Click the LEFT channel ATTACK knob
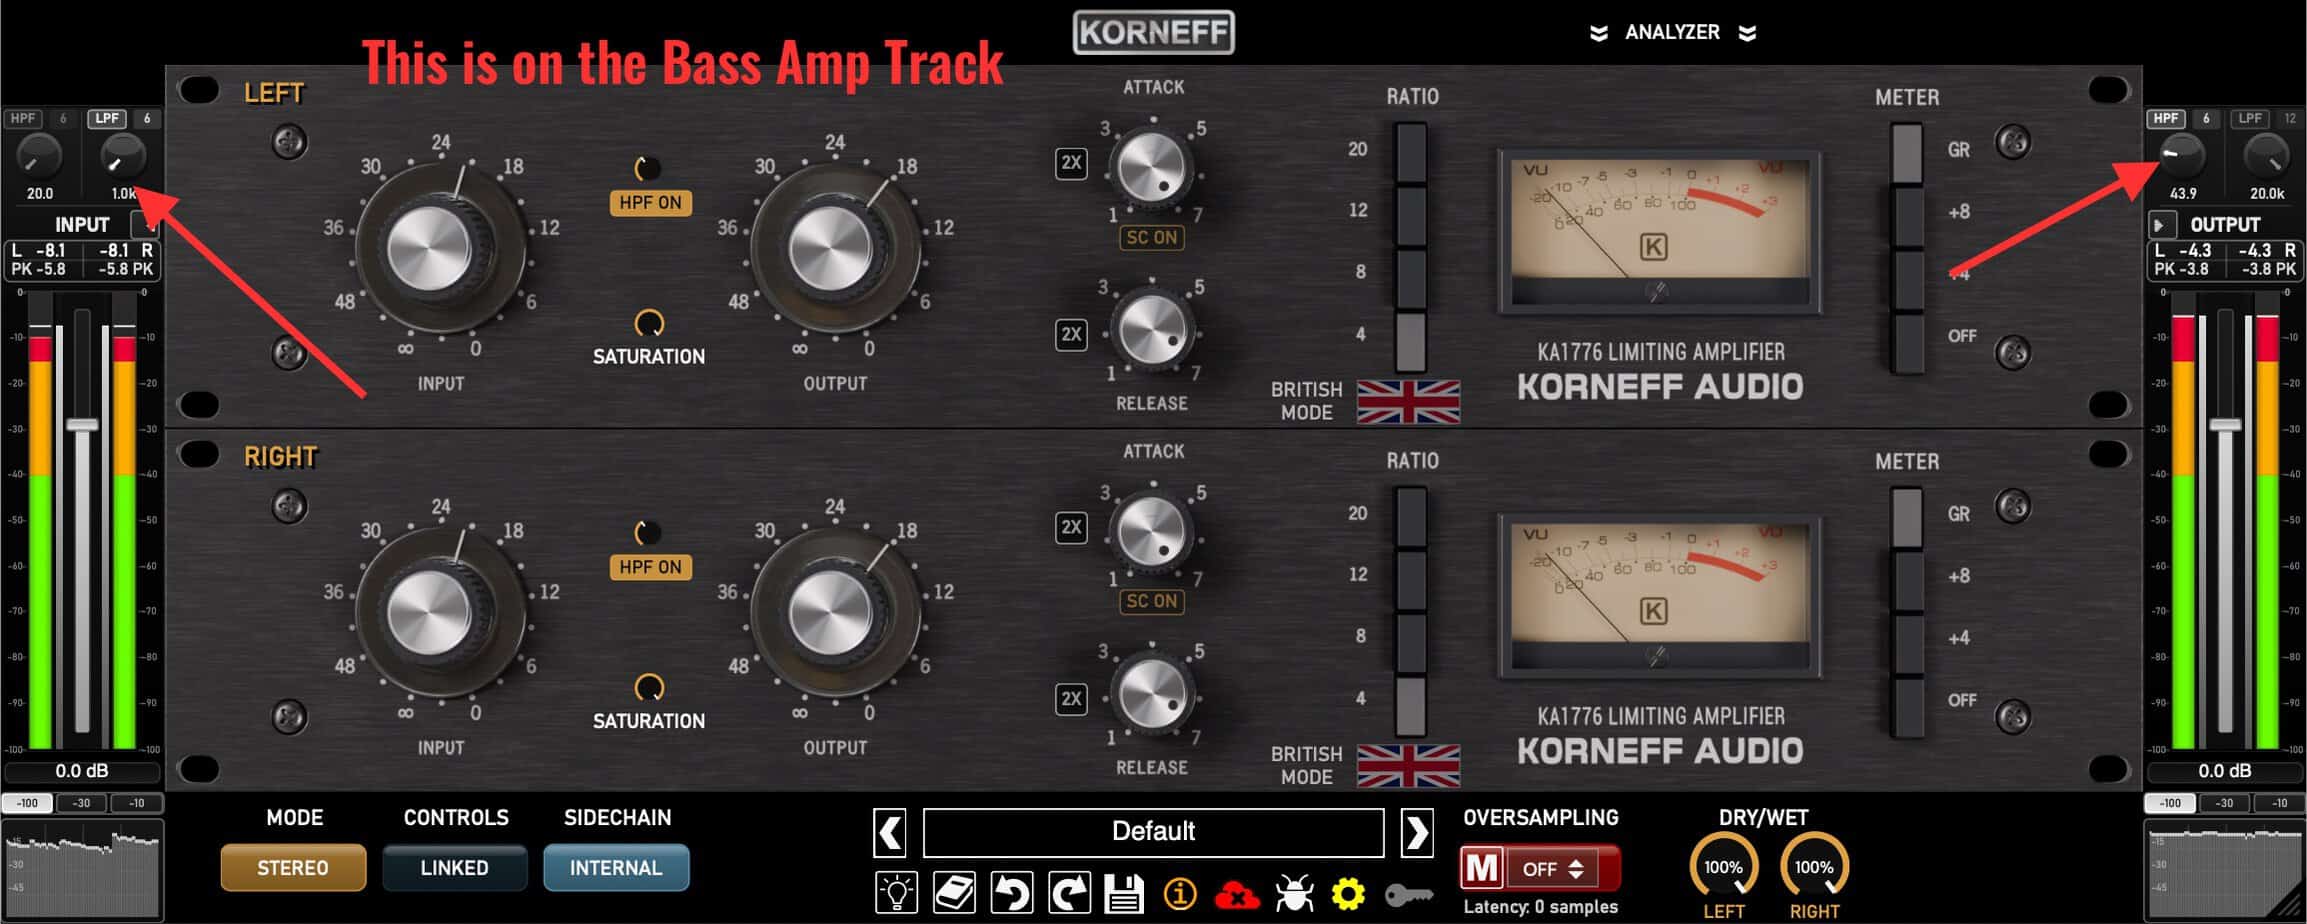Screen dimensions: 2307x924 pos(1152,168)
